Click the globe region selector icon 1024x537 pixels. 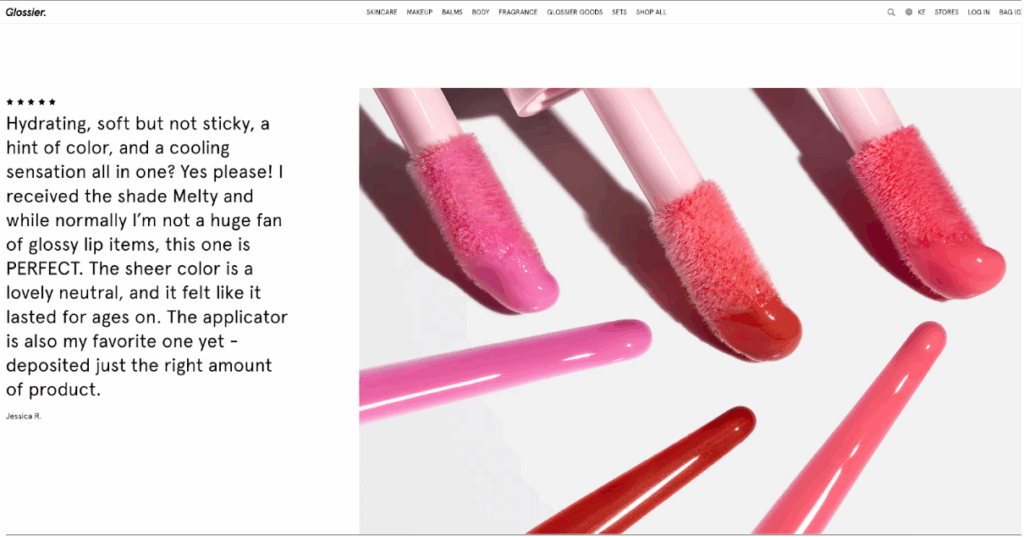coord(908,12)
